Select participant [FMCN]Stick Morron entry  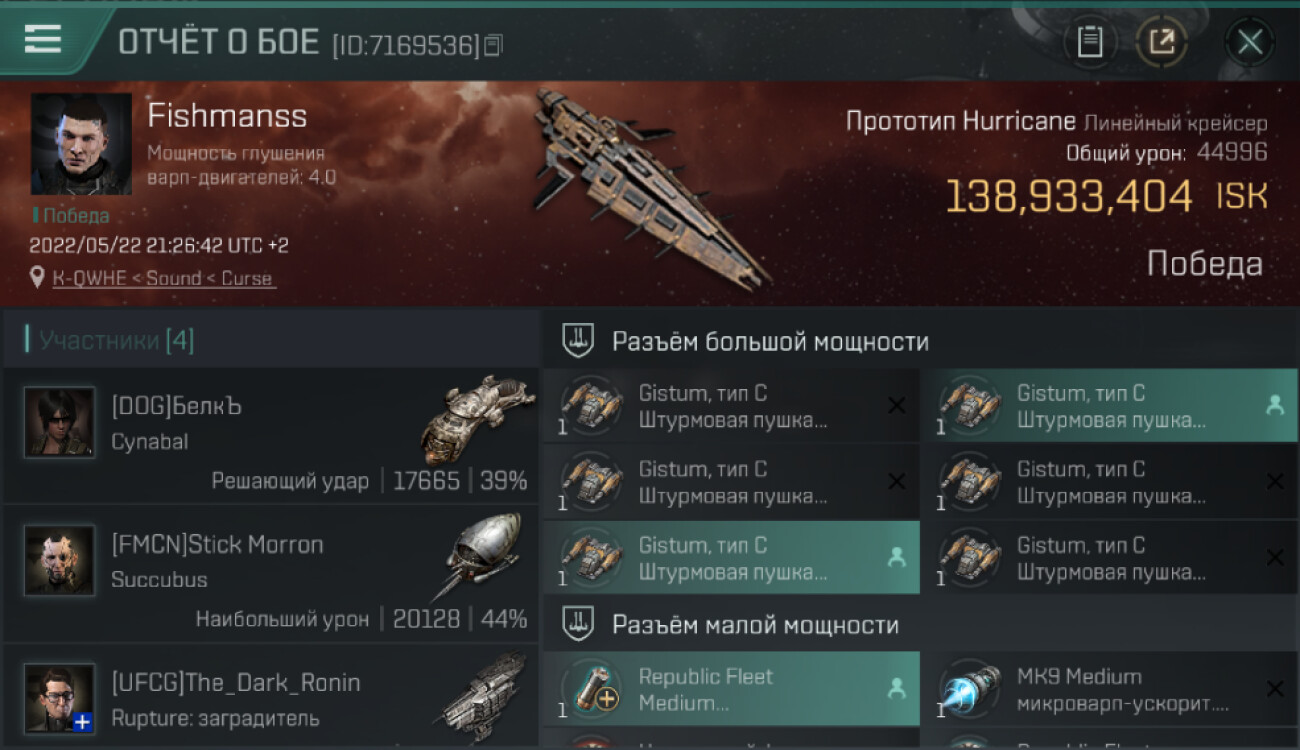click(271, 574)
